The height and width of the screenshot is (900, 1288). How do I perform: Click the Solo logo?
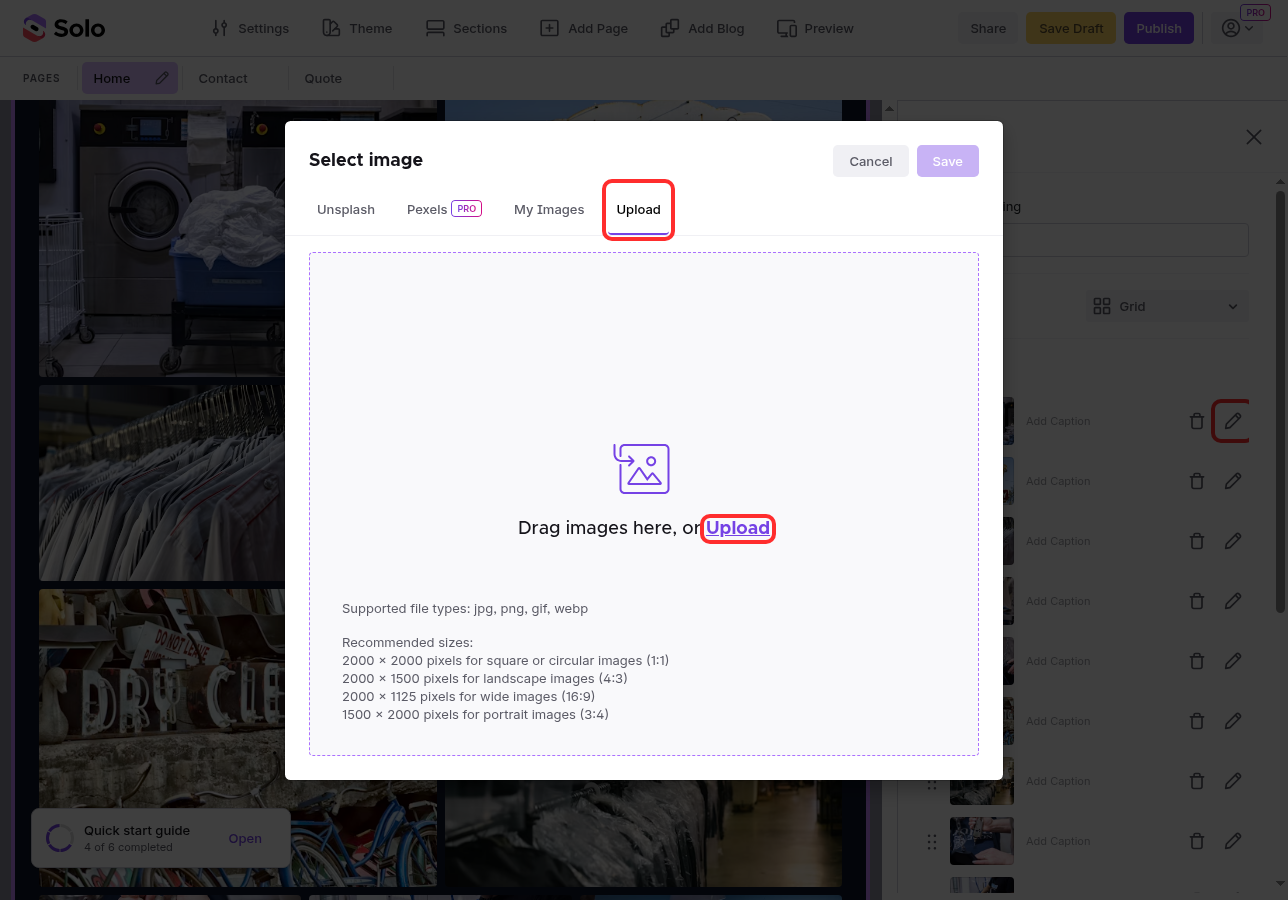[x=64, y=28]
